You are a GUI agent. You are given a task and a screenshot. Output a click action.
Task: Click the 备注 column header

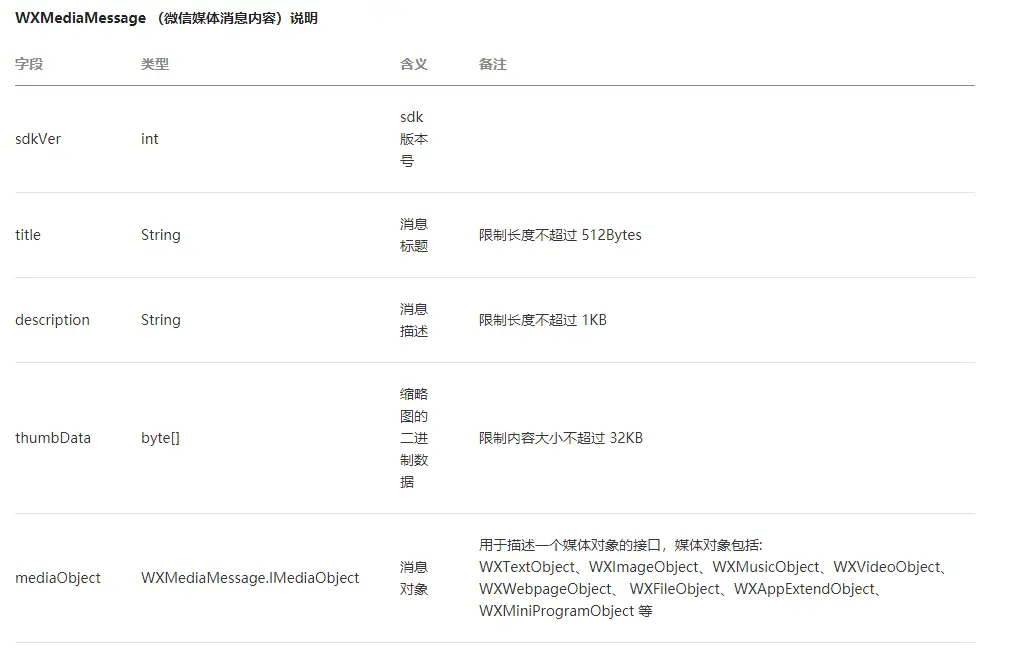[x=493, y=64]
